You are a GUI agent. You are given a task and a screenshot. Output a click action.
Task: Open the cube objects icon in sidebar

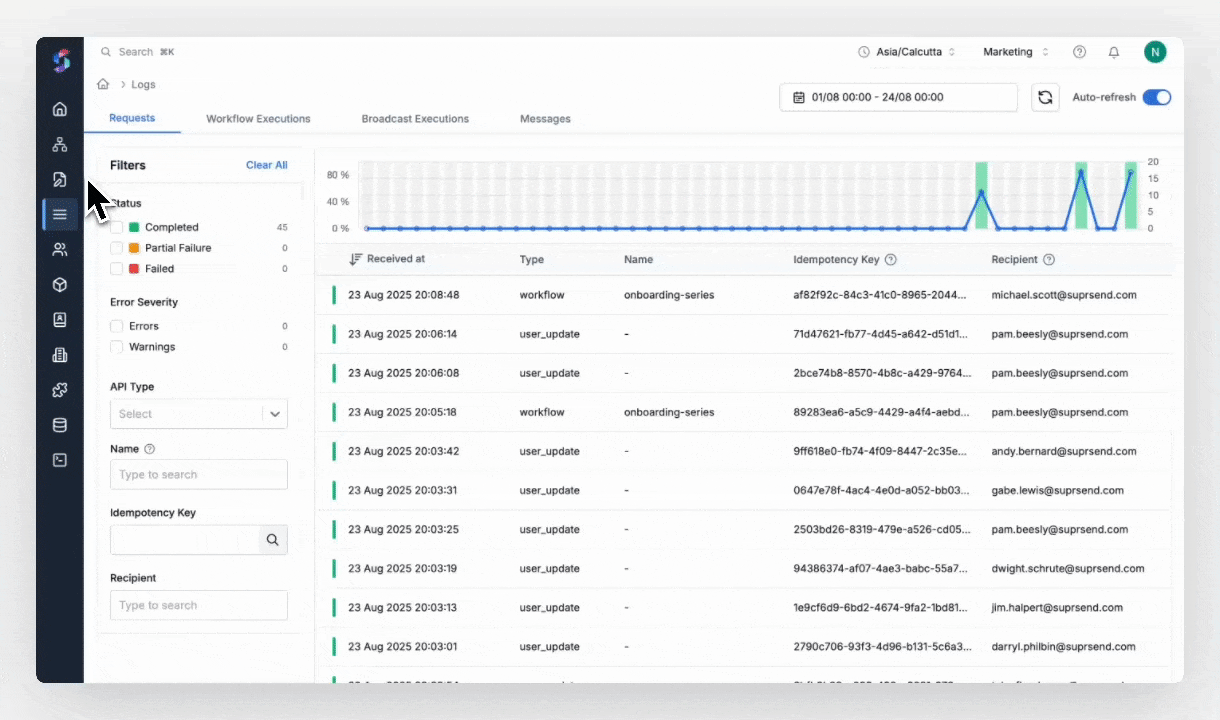(60, 285)
